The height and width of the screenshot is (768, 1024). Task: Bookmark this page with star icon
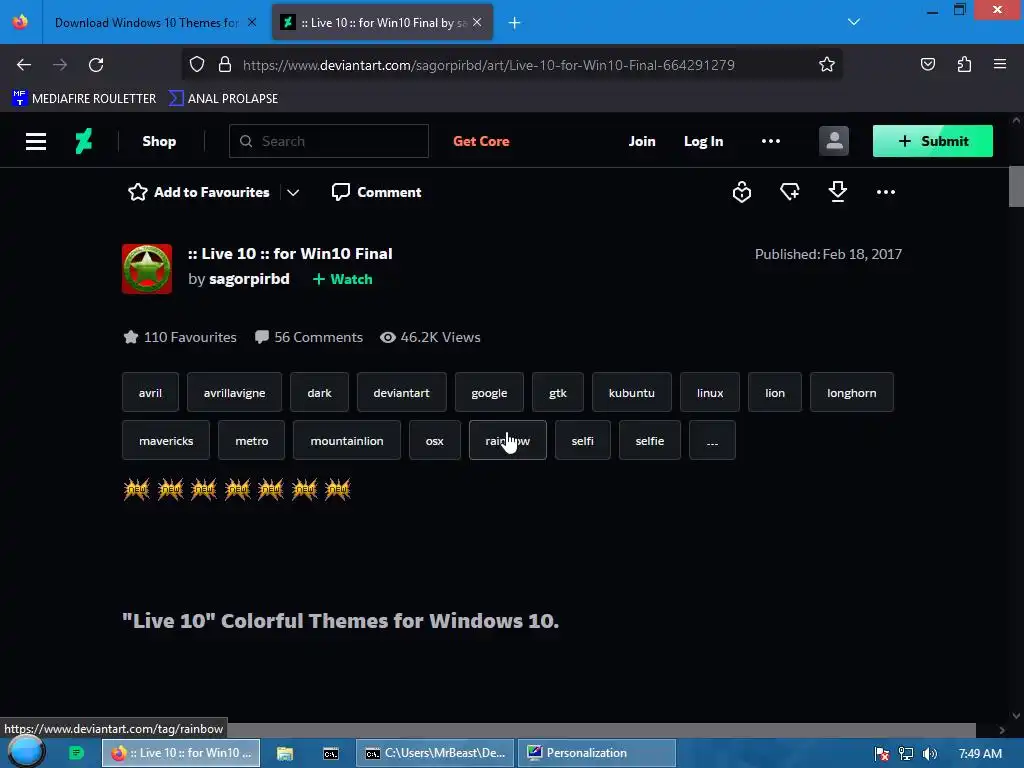click(827, 65)
